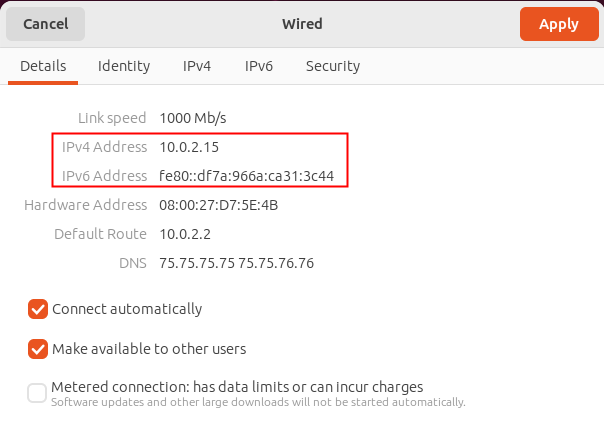Viewport: 604px width, 428px height.
Task: Click the software updates note under Metered connection
Action: click(258, 402)
